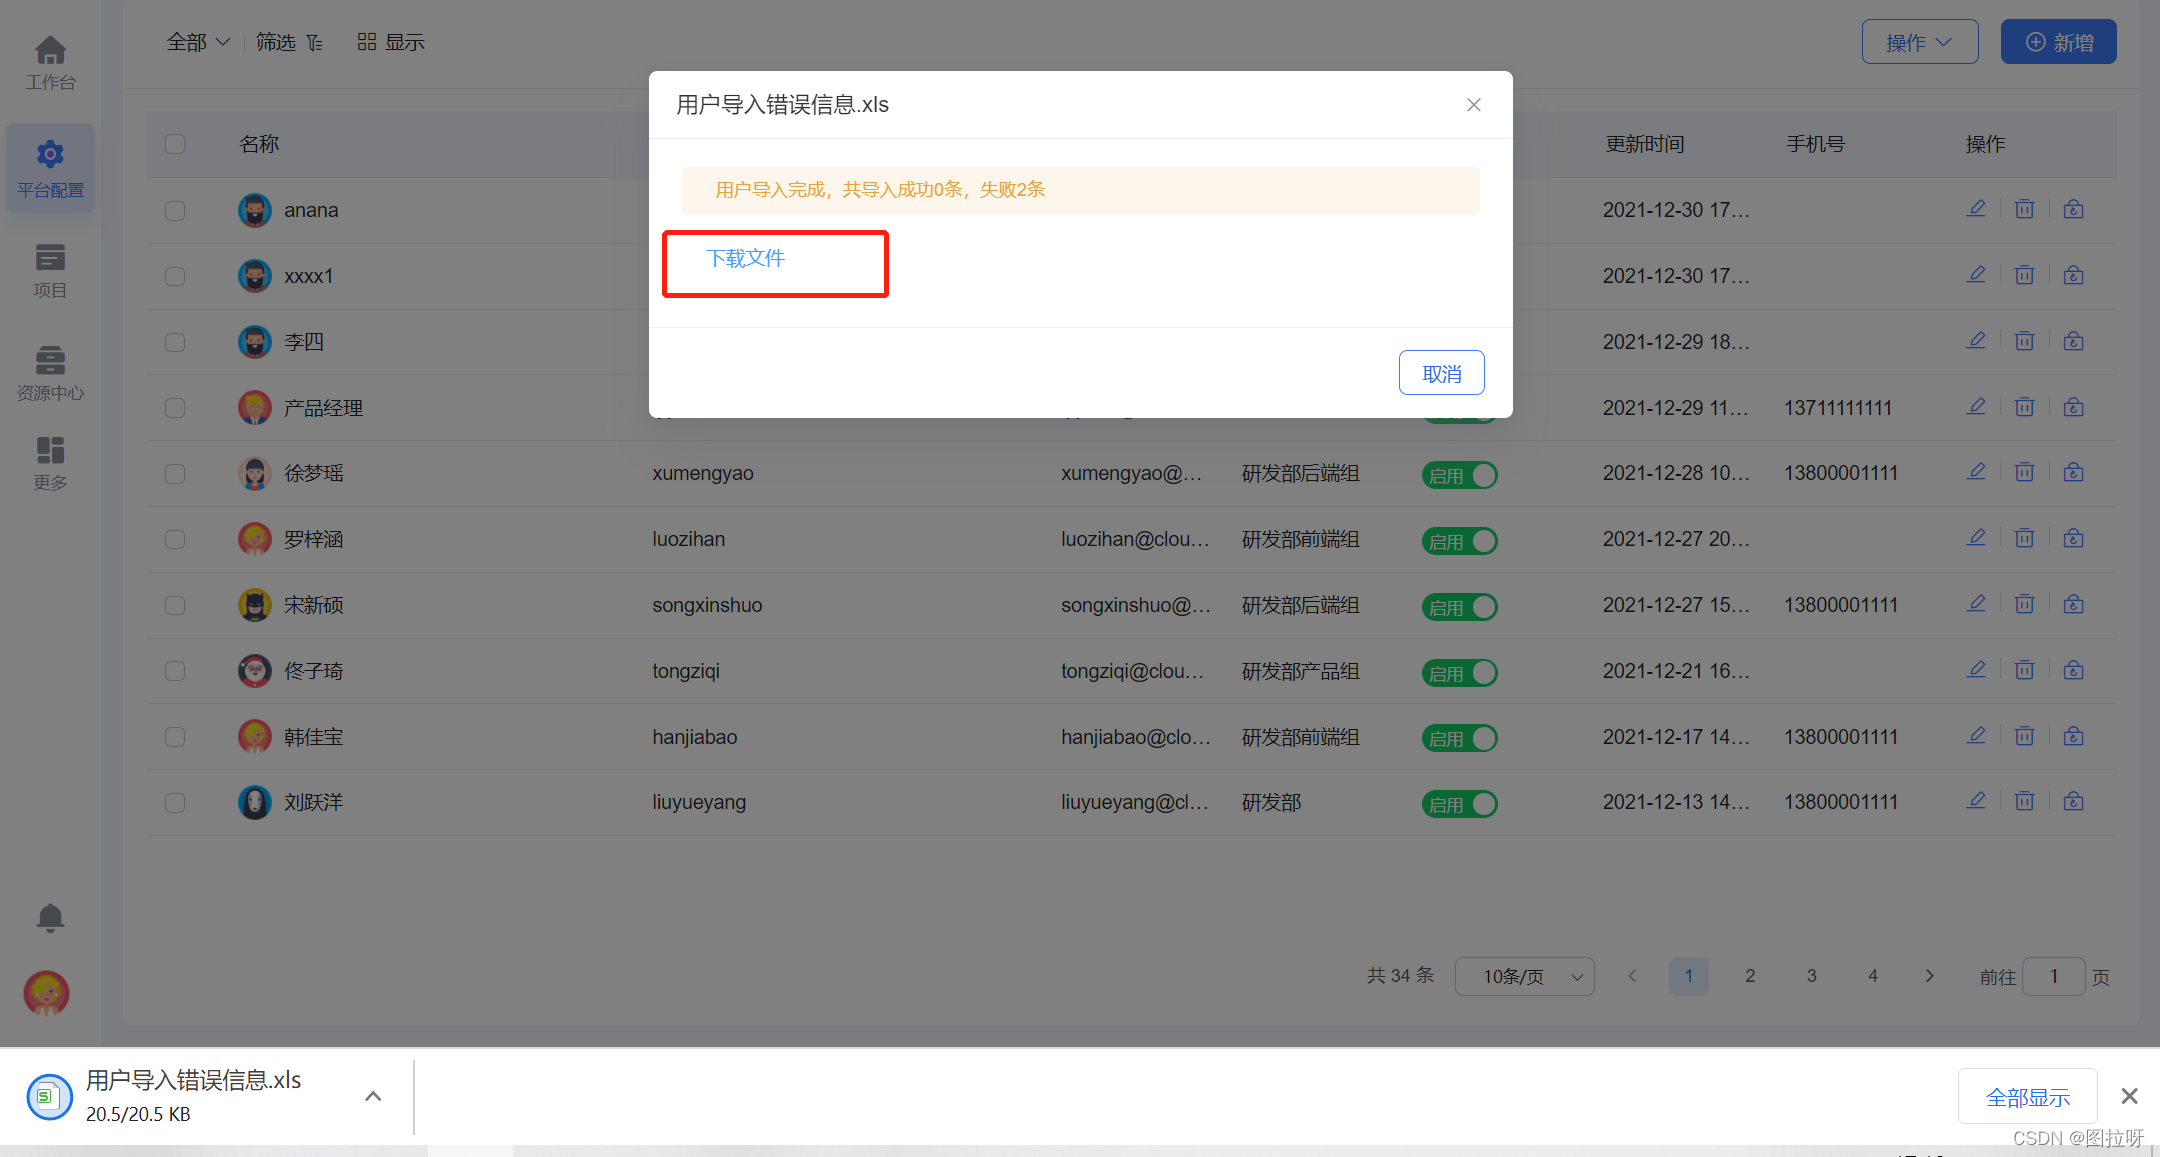Click the 下载文件 link

[745, 258]
